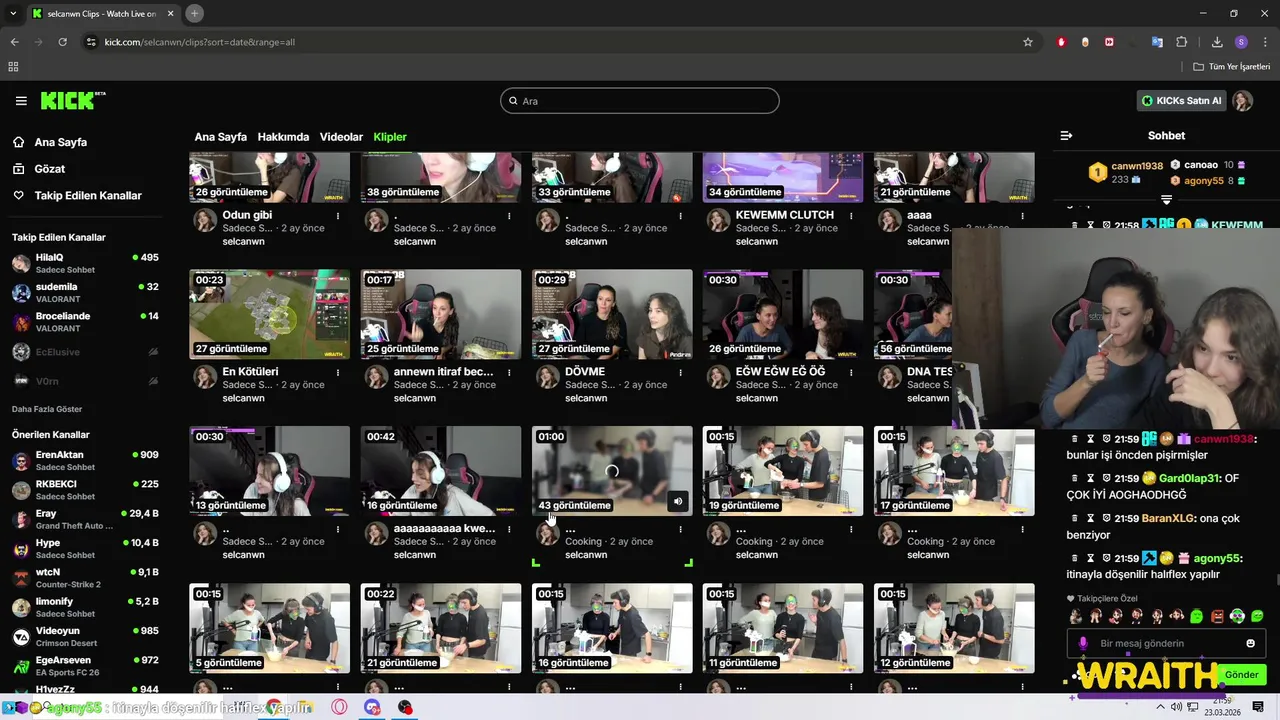Open ErenAktan recommended channel
The width and height of the screenshot is (1280, 720).
pyautogui.click(x=85, y=460)
